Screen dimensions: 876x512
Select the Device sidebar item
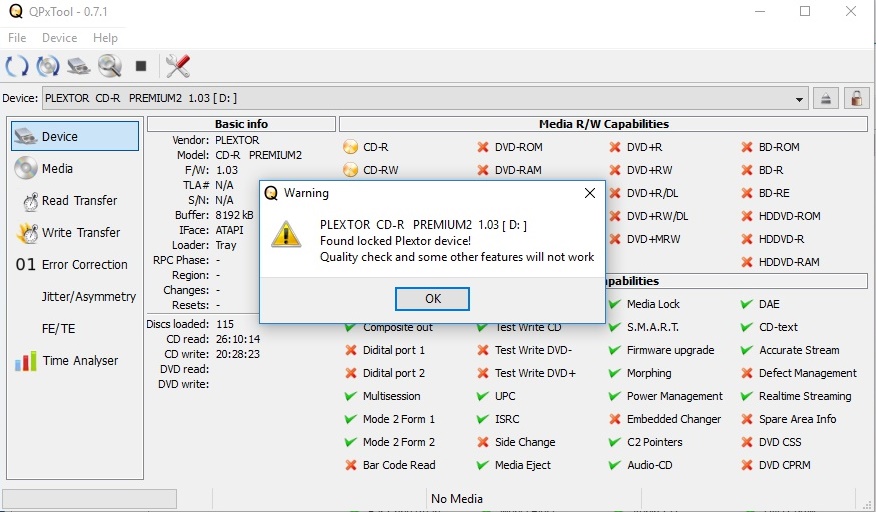75,136
